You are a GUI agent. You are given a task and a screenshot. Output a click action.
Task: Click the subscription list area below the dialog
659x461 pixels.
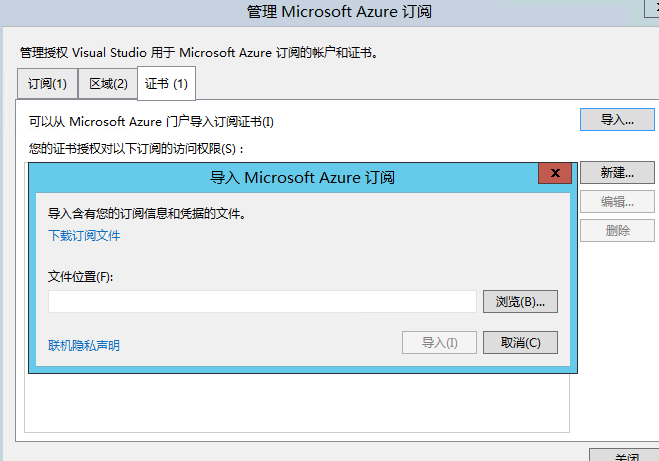(x=297, y=403)
